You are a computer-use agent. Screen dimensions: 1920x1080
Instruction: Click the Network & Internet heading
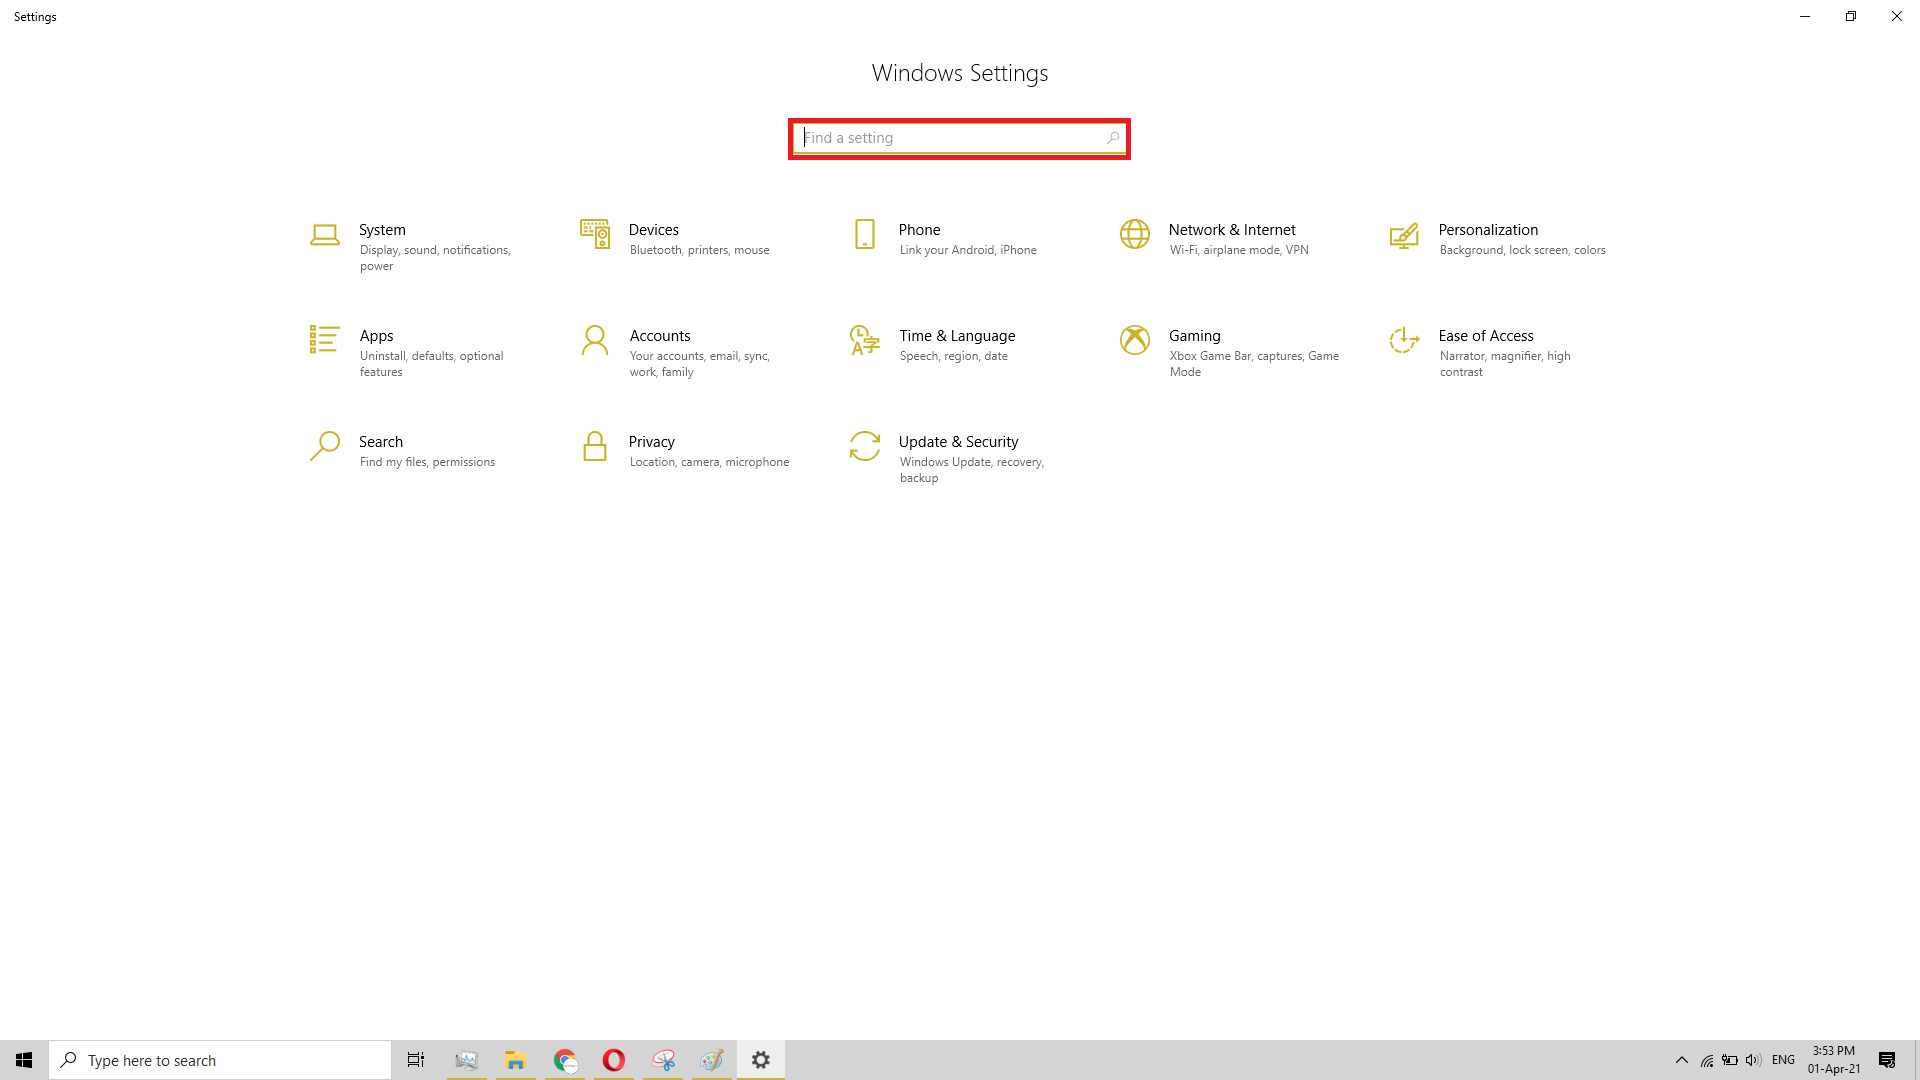[x=1232, y=230]
